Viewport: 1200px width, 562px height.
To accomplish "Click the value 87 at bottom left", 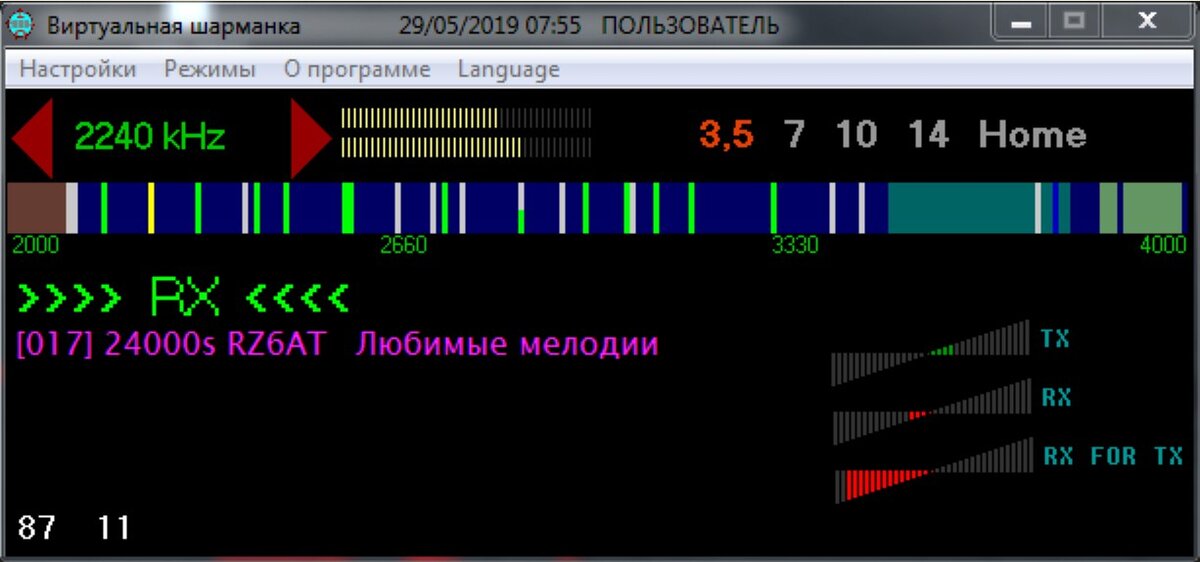I will (37, 528).
